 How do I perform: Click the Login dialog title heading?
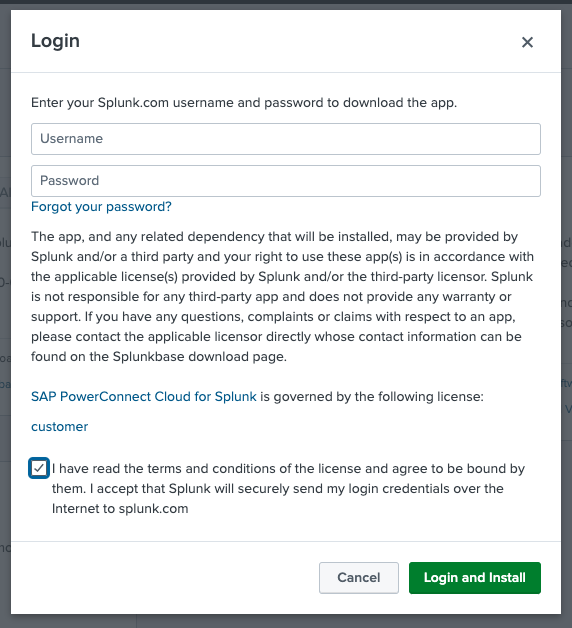coord(56,41)
